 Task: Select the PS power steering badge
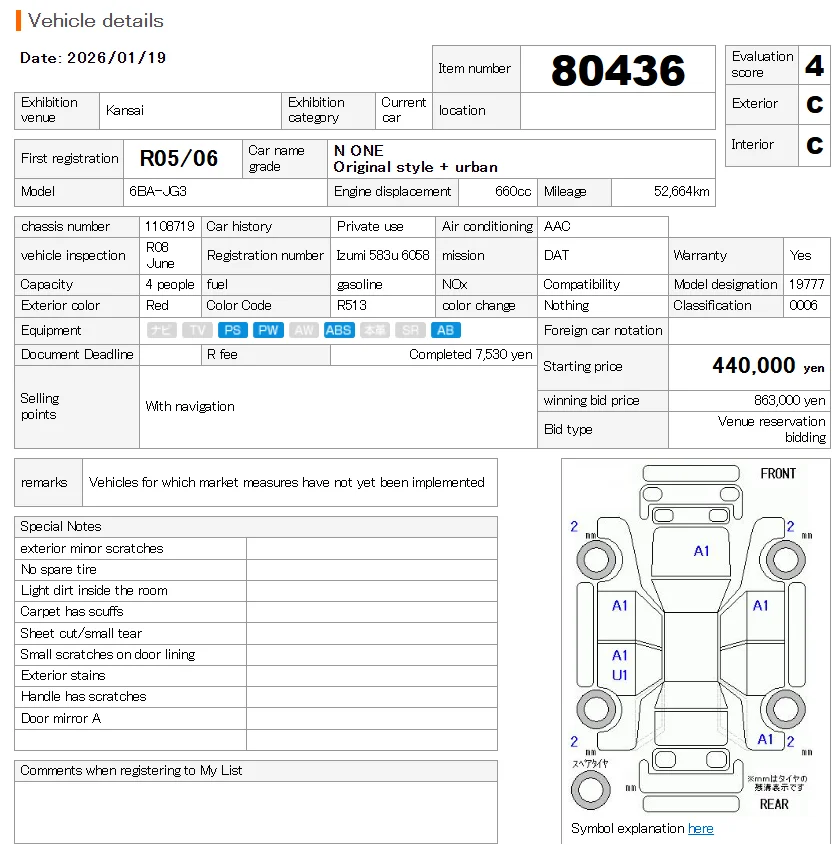[x=232, y=330]
